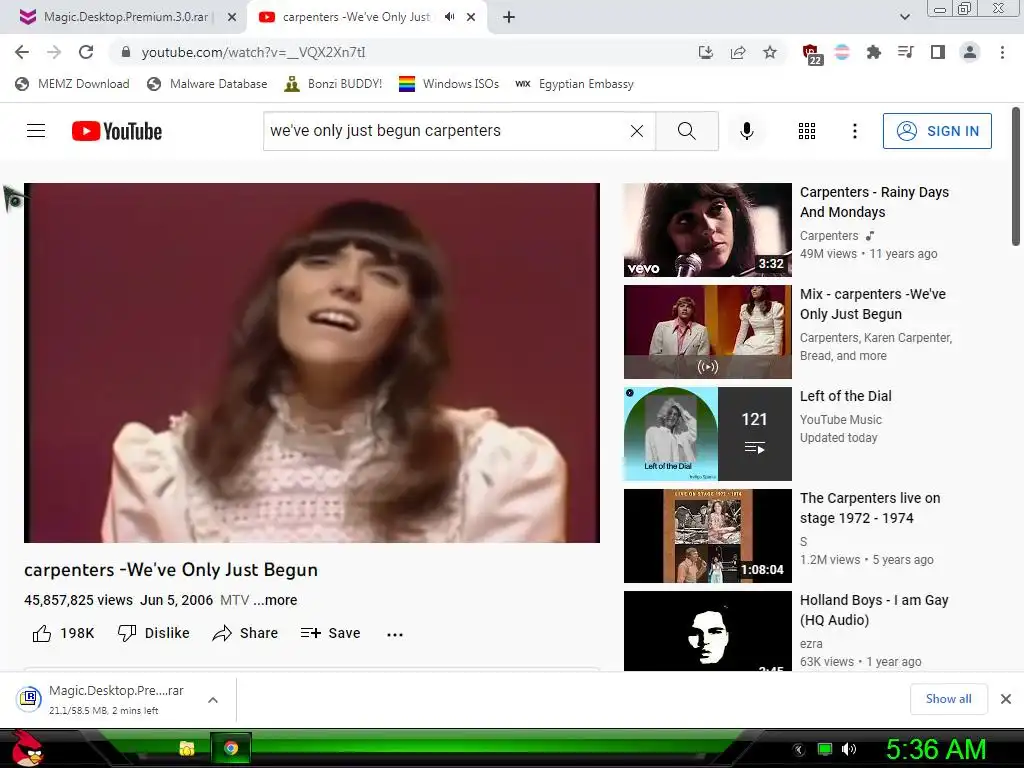Click the address bar URL
Screen dimensions: 1024x768
[253, 52]
